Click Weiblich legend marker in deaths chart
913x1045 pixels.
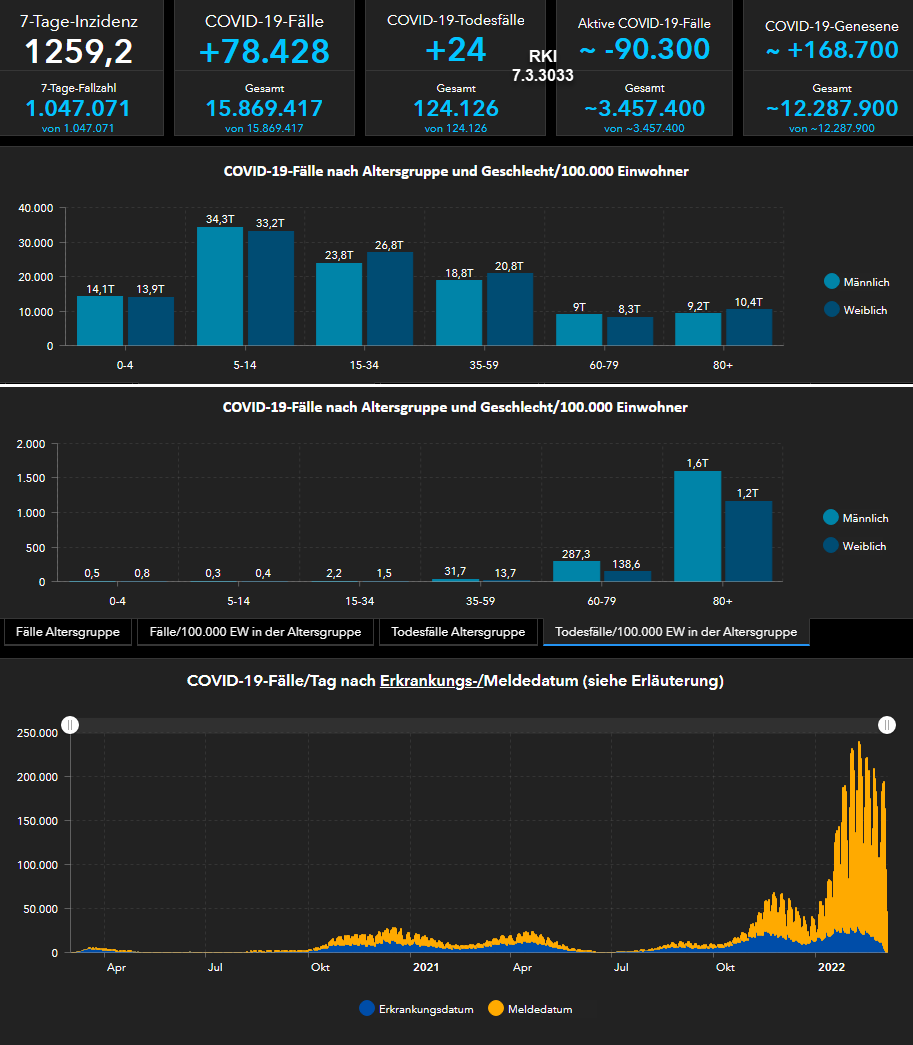(831, 546)
